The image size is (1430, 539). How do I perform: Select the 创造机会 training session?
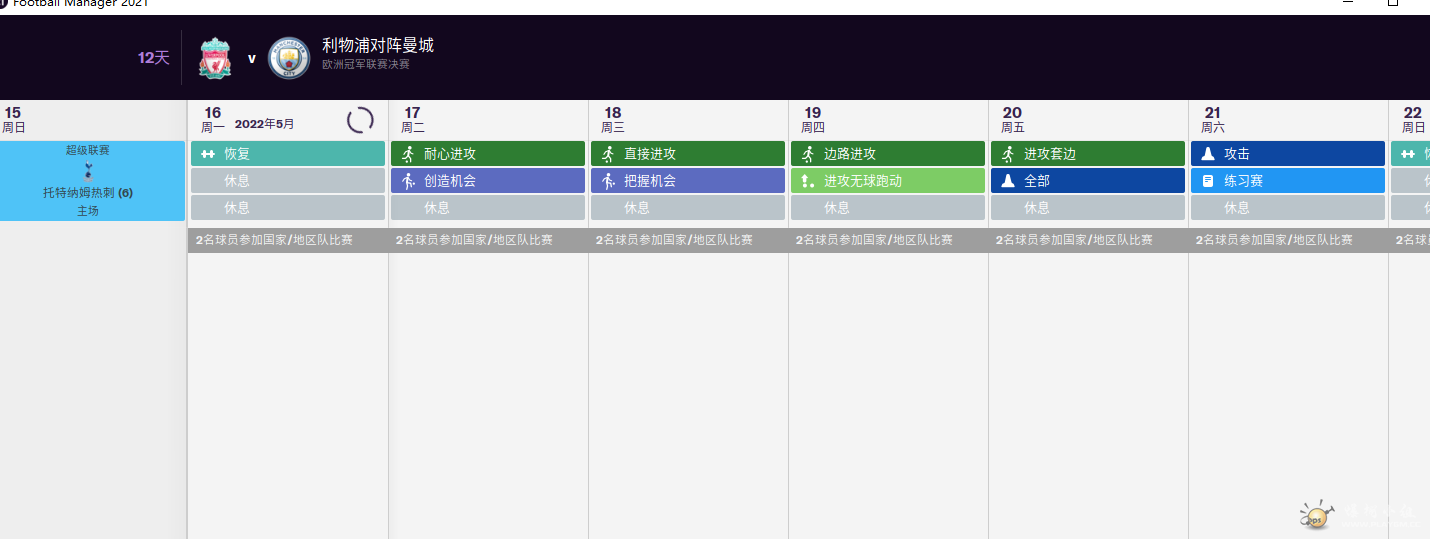click(x=488, y=181)
